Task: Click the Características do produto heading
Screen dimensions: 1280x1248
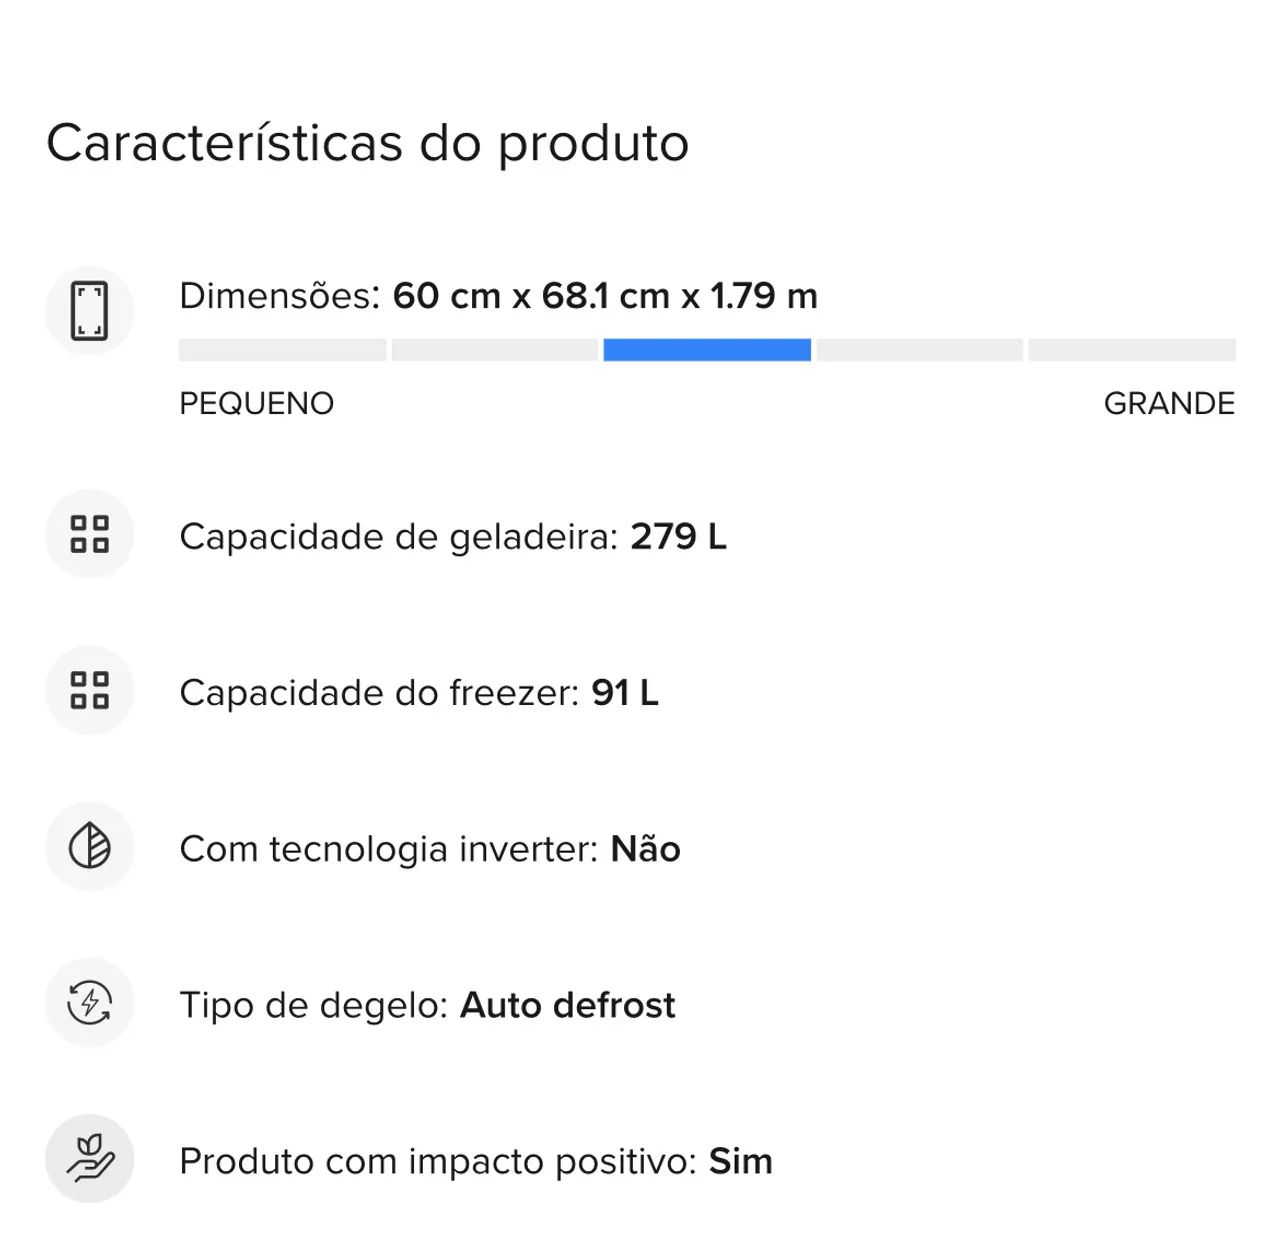Action: click(x=367, y=143)
